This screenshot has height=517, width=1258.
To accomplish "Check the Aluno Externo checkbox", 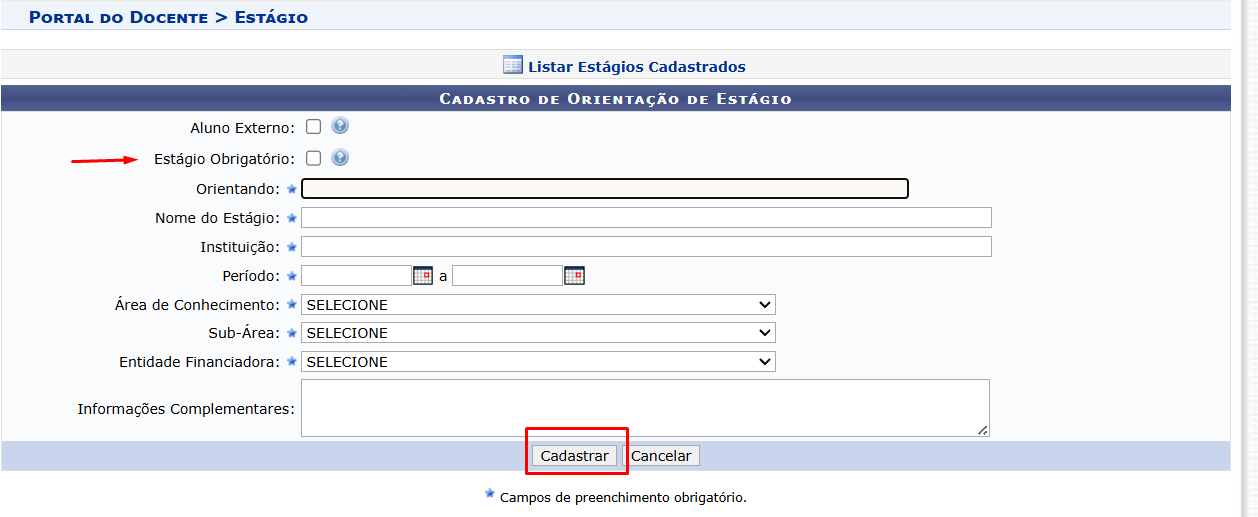I will 313,127.
